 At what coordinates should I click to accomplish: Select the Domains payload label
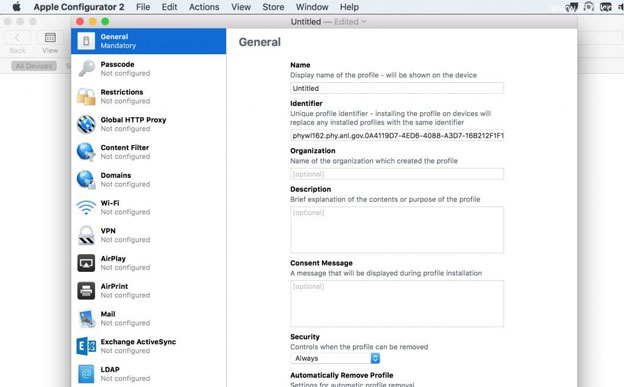click(x=116, y=175)
